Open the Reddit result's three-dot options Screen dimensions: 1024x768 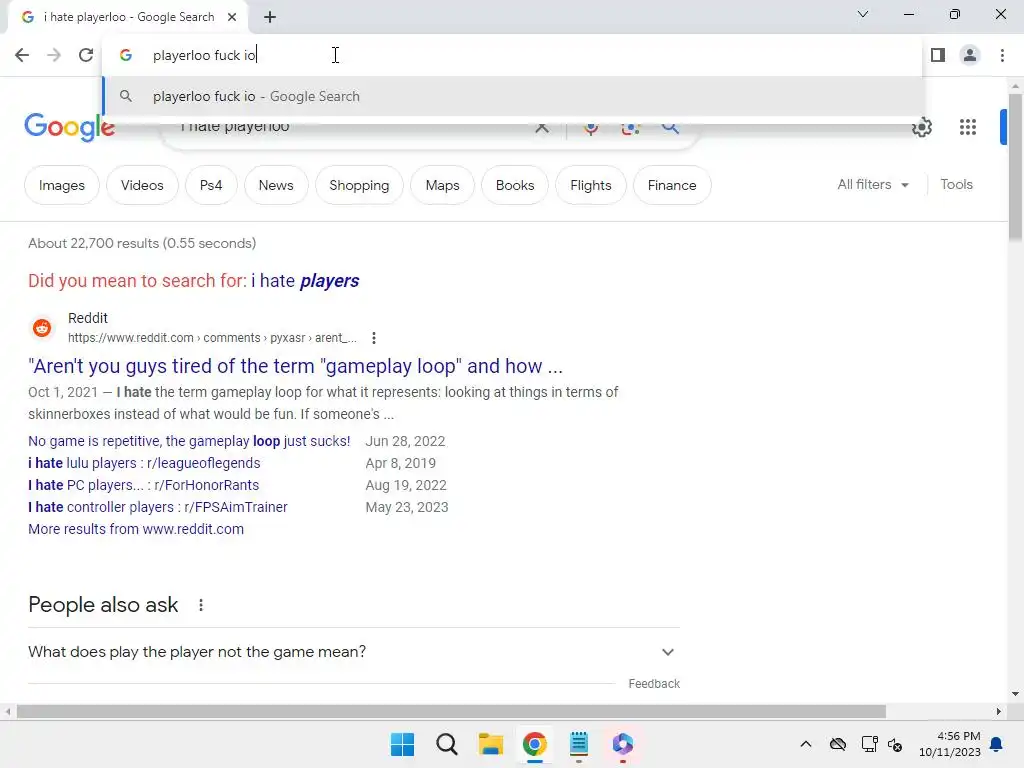(374, 338)
